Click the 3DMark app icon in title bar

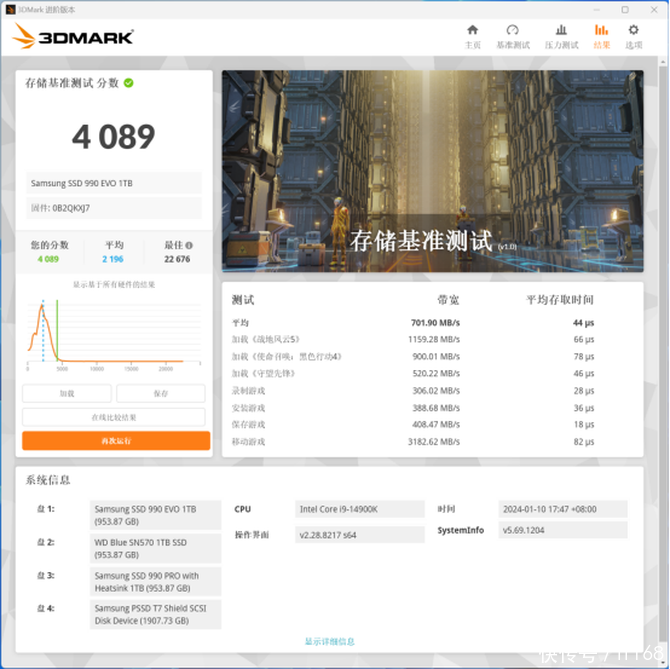tap(10, 8)
